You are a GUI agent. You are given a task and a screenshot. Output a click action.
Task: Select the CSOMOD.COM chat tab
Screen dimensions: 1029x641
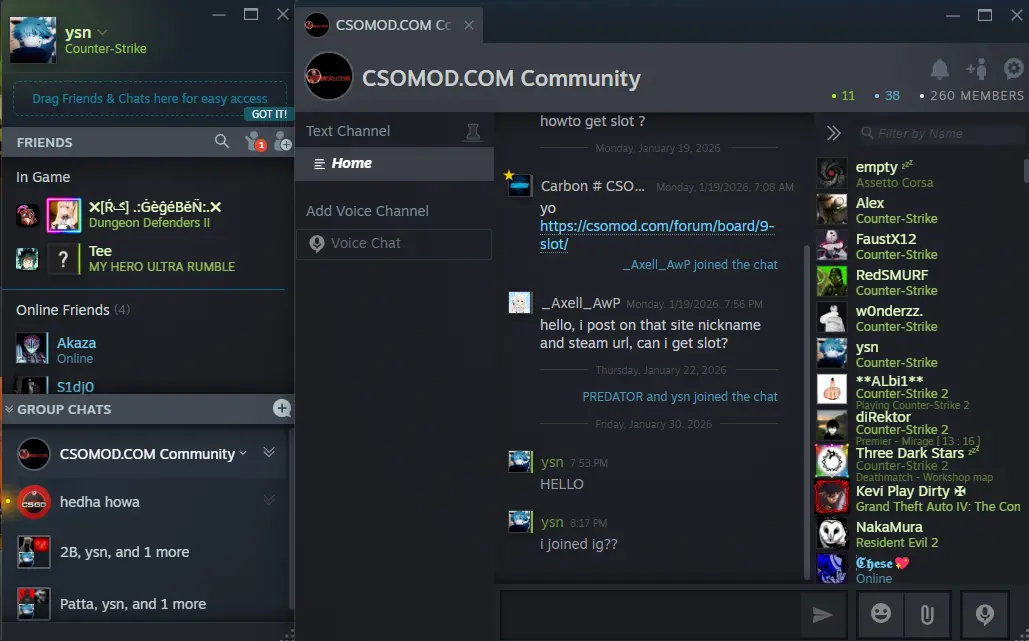pos(388,25)
